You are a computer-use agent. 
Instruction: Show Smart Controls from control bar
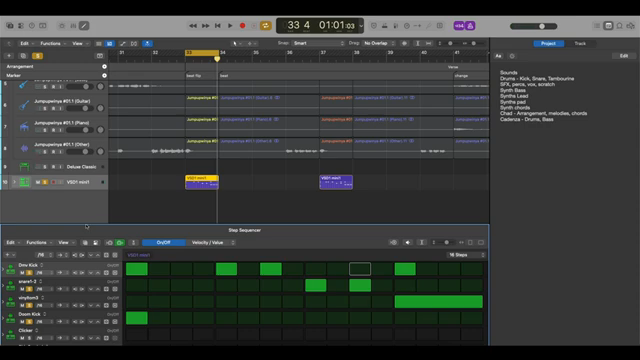pos(62,26)
